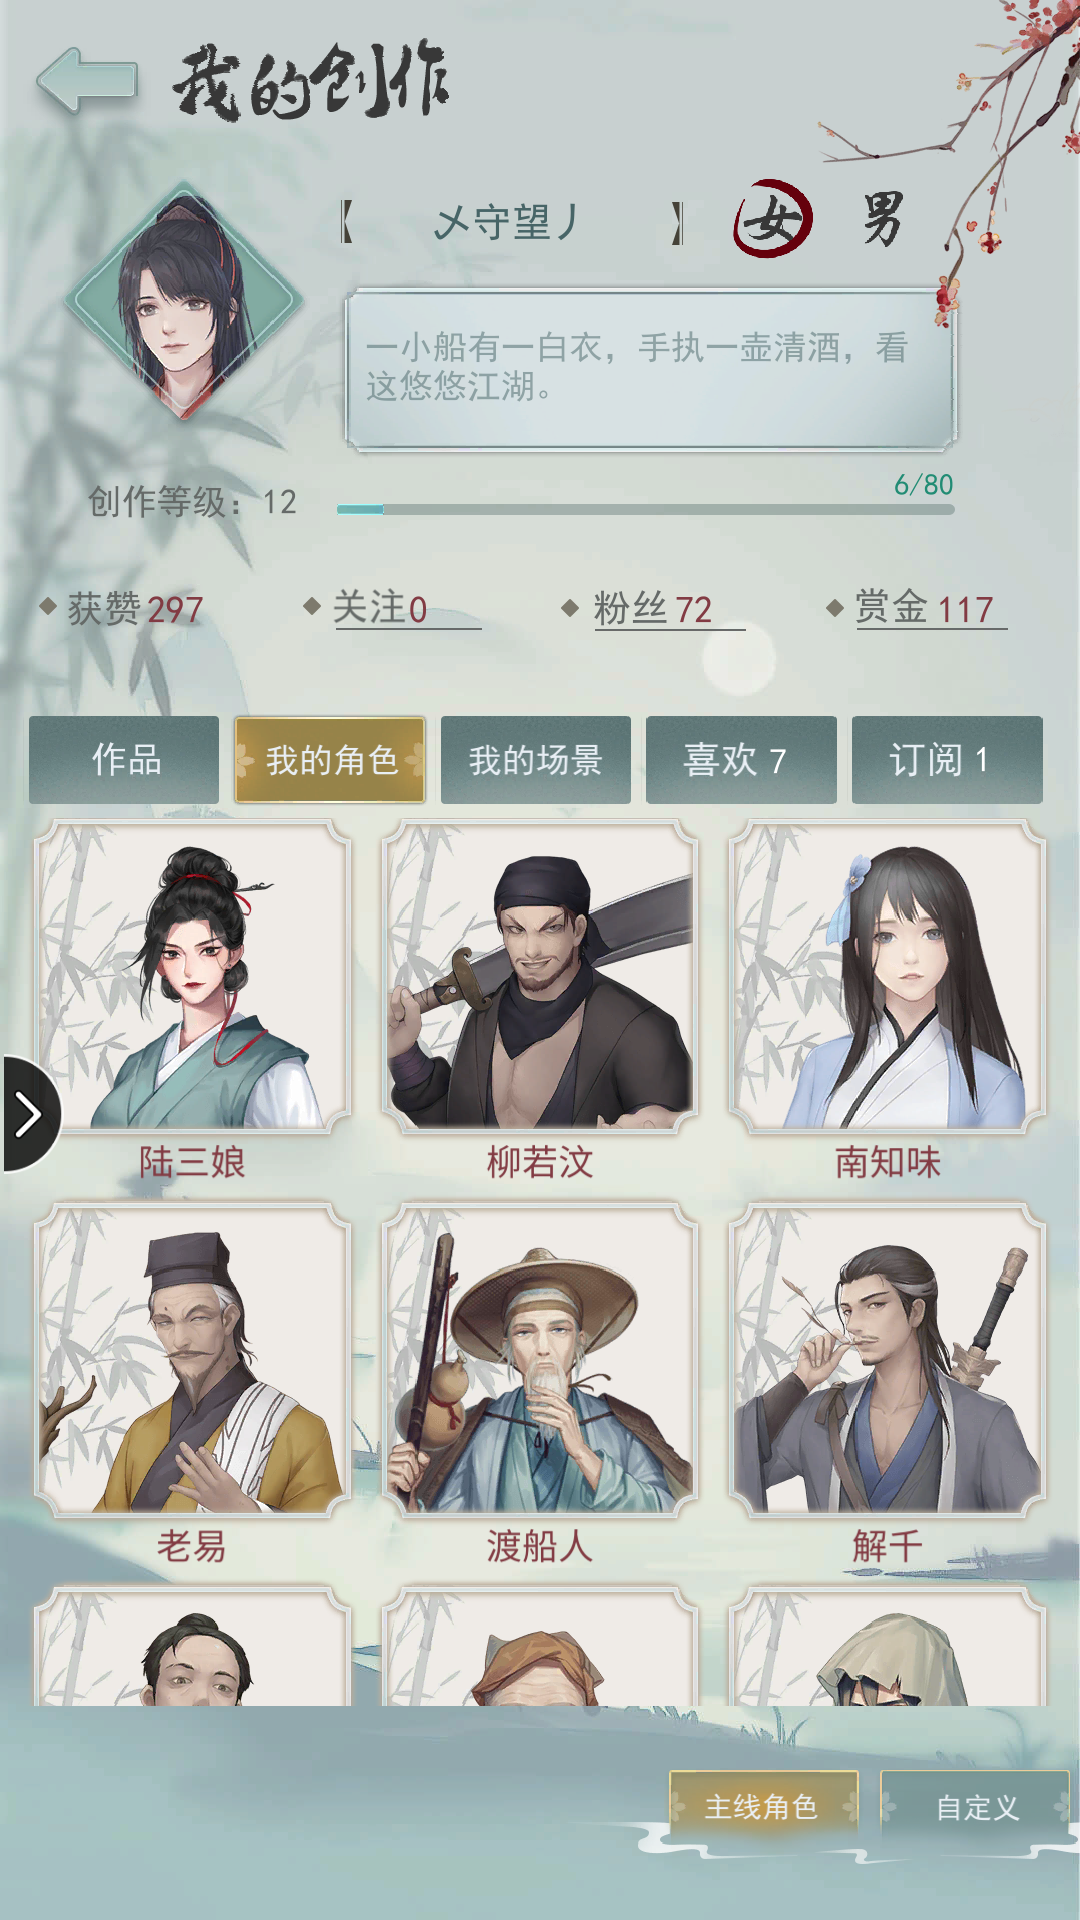Viewport: 1080px width, 1920px height.
Task: Tap the diamond profile avatar
Action: point(184,301)
